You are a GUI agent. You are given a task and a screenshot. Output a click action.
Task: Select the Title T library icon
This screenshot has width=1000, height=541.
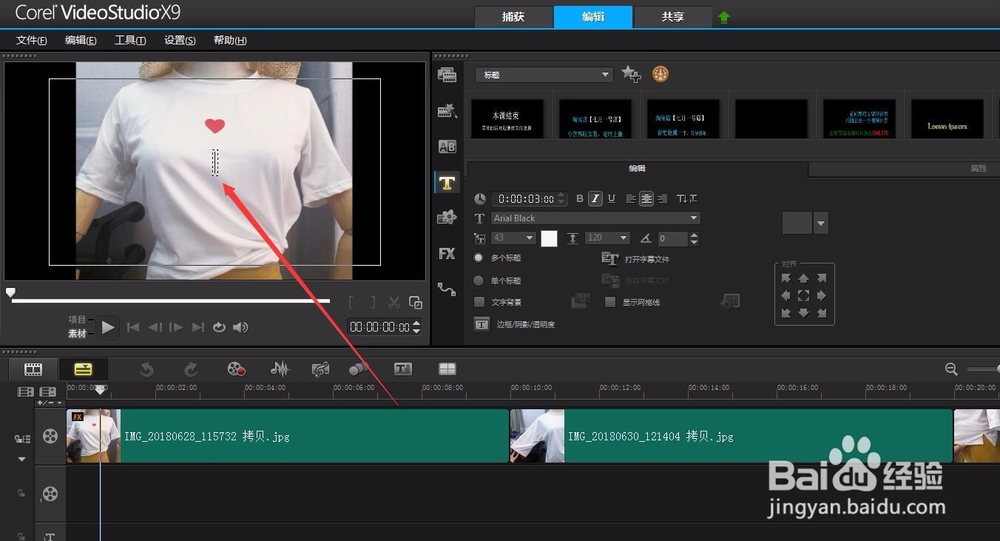[x=446, y=183]
